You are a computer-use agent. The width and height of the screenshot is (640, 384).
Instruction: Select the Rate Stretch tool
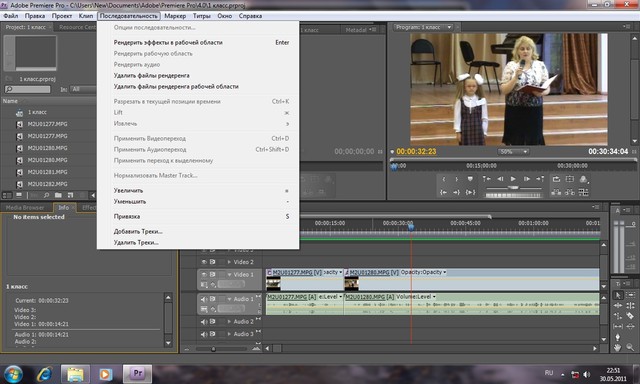[618, 316]
